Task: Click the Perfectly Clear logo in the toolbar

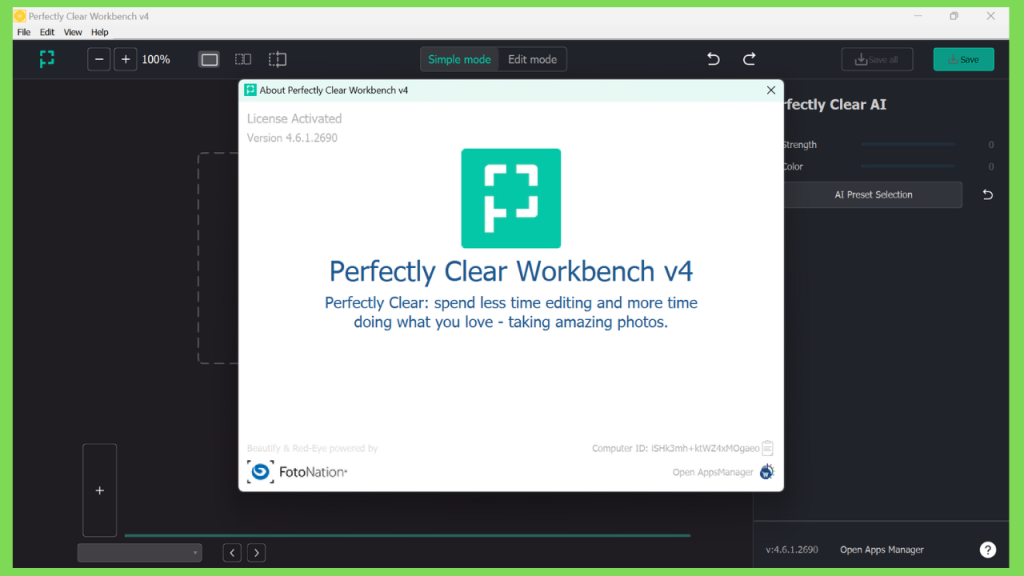Action: click(x=47, y=59)
